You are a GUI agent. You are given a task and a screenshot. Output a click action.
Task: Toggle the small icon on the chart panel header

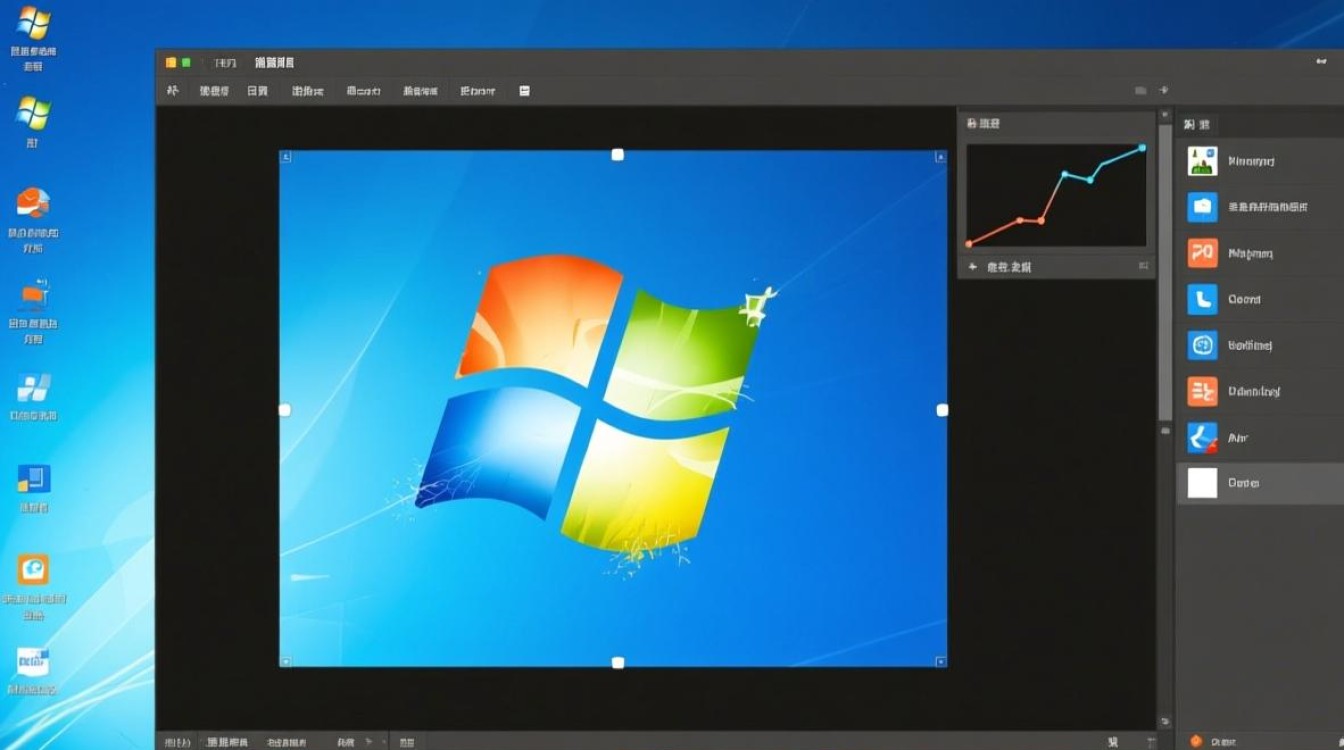click(1145, 267)
